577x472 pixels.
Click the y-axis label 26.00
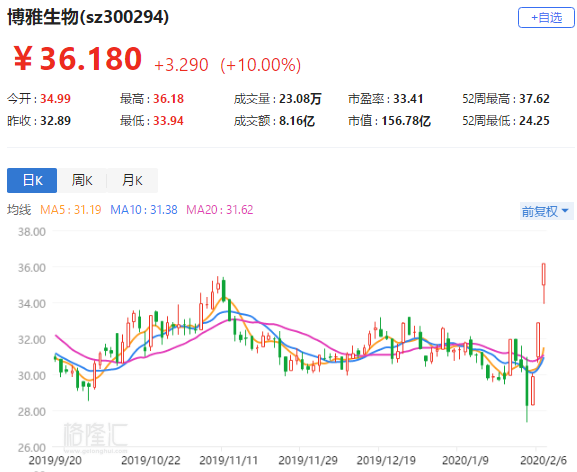32,447
